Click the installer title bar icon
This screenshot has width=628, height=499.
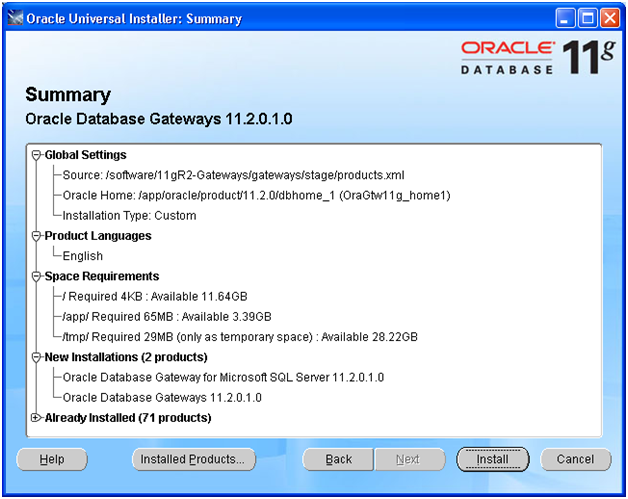click(15, 18)
